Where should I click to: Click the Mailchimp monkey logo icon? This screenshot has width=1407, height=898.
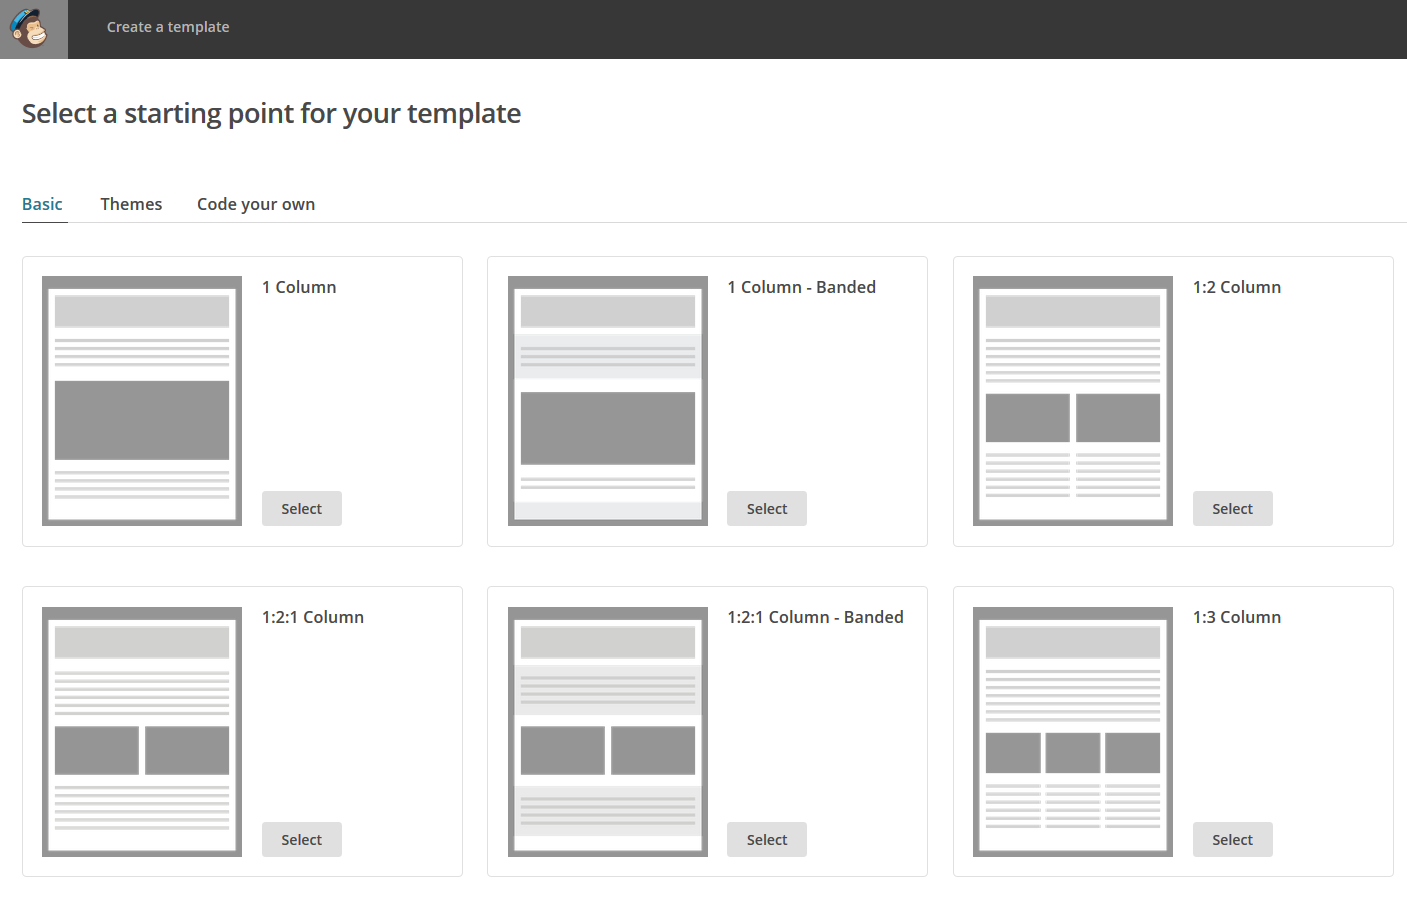pos(30,28)
